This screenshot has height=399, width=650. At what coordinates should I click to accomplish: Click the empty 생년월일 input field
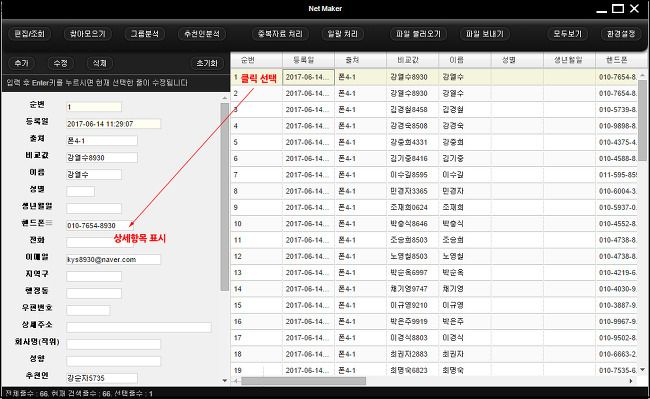pyautogui.click(x=94, y=208)
